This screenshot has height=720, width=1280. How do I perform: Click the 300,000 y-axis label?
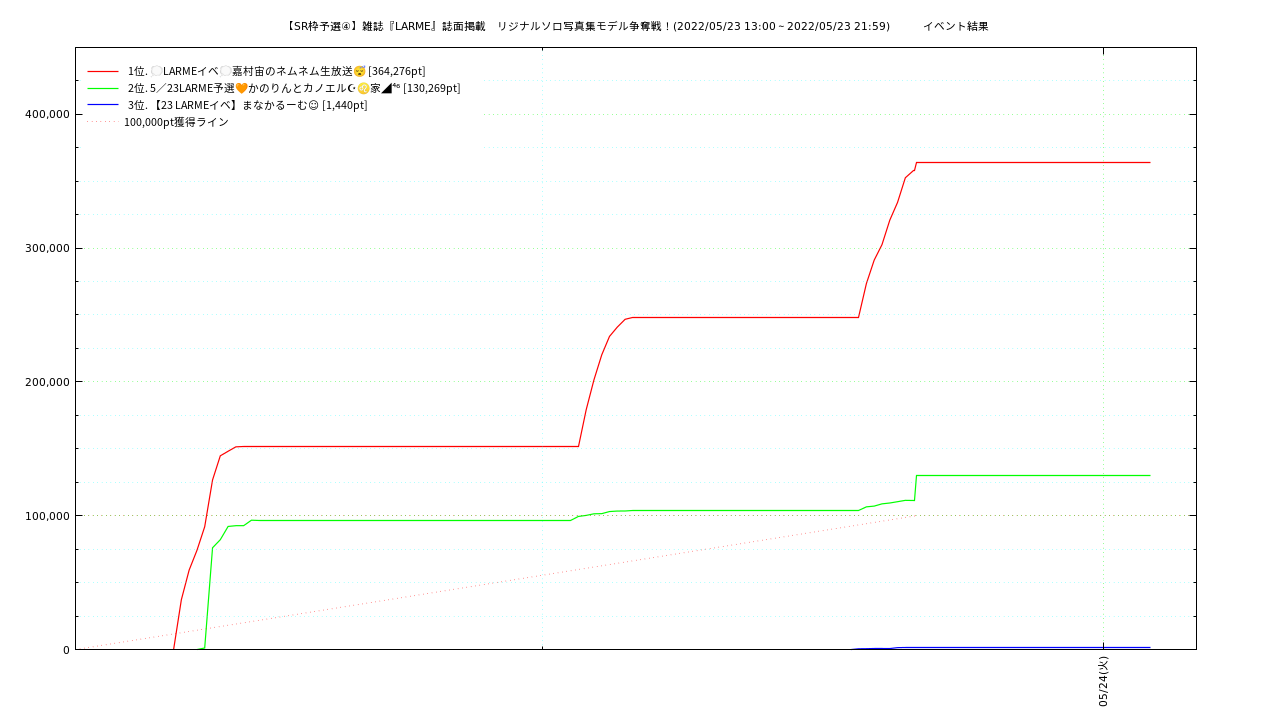pos(46,248)
